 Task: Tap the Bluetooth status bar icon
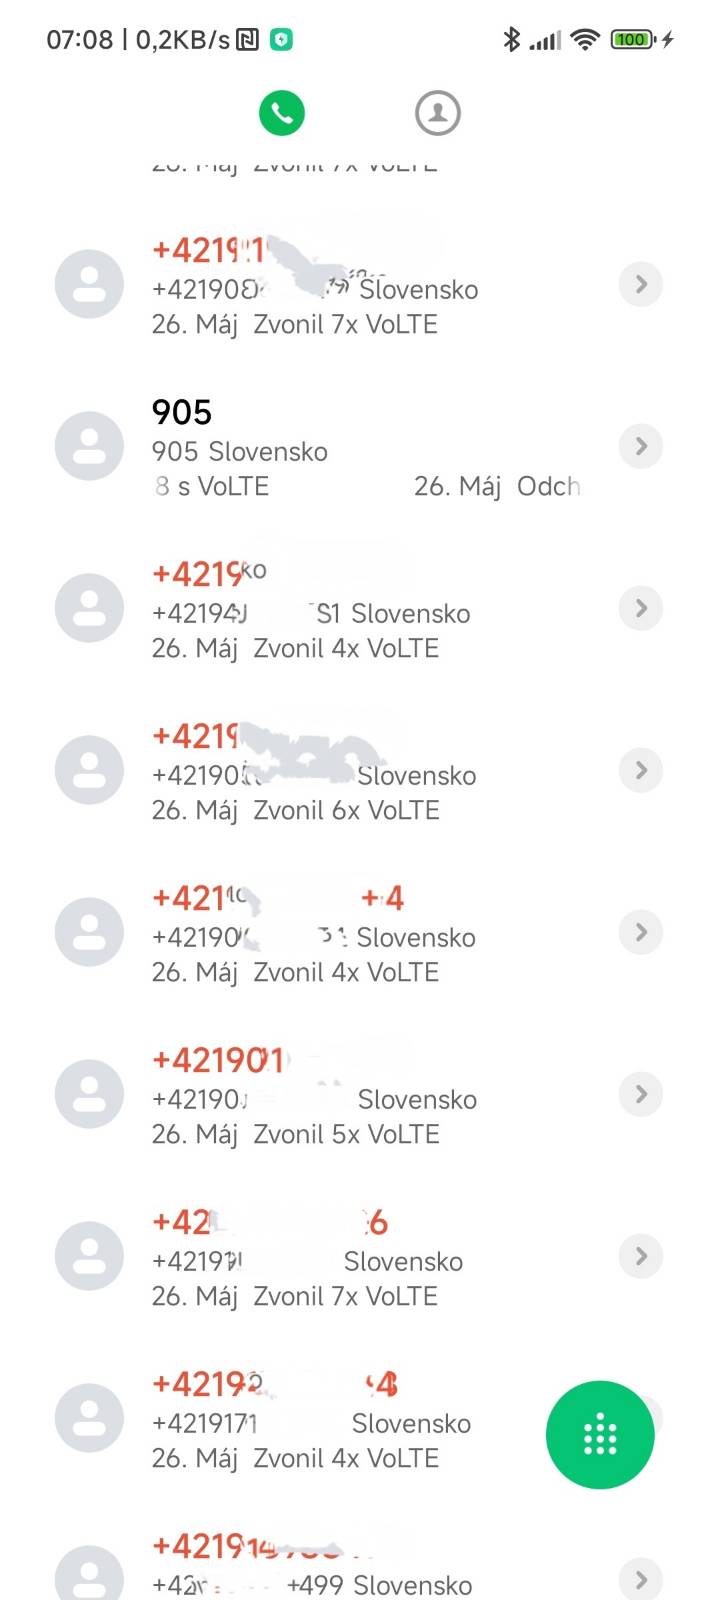click(512, 39)
